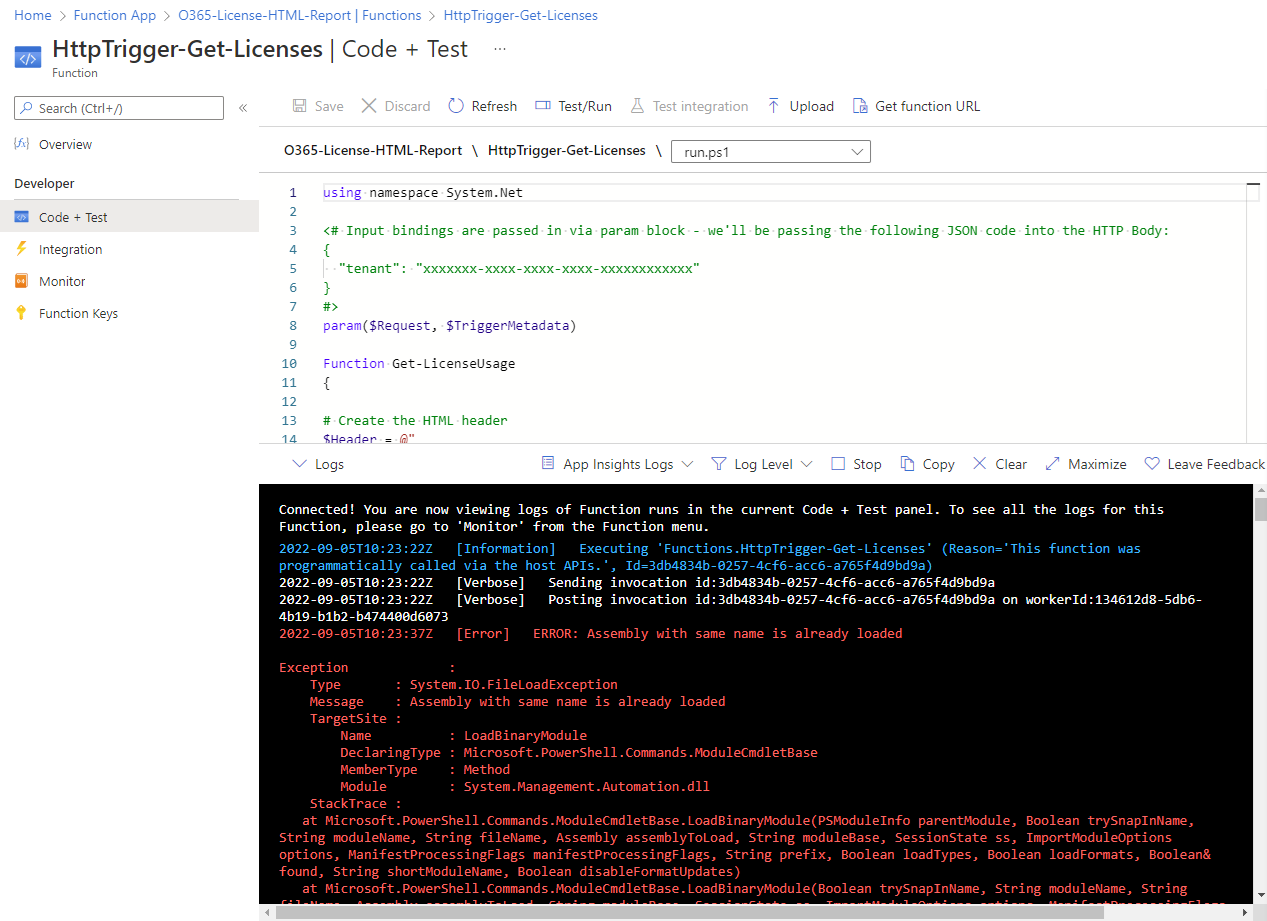Click 'System.Management.Automation.dll' in log
The height and width of the screenshot is (921, 1267).
(x=587, y=786)
